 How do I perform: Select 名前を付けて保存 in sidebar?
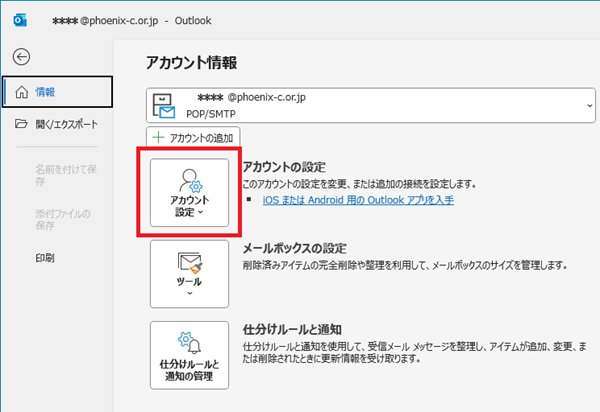tap(64, 174)
